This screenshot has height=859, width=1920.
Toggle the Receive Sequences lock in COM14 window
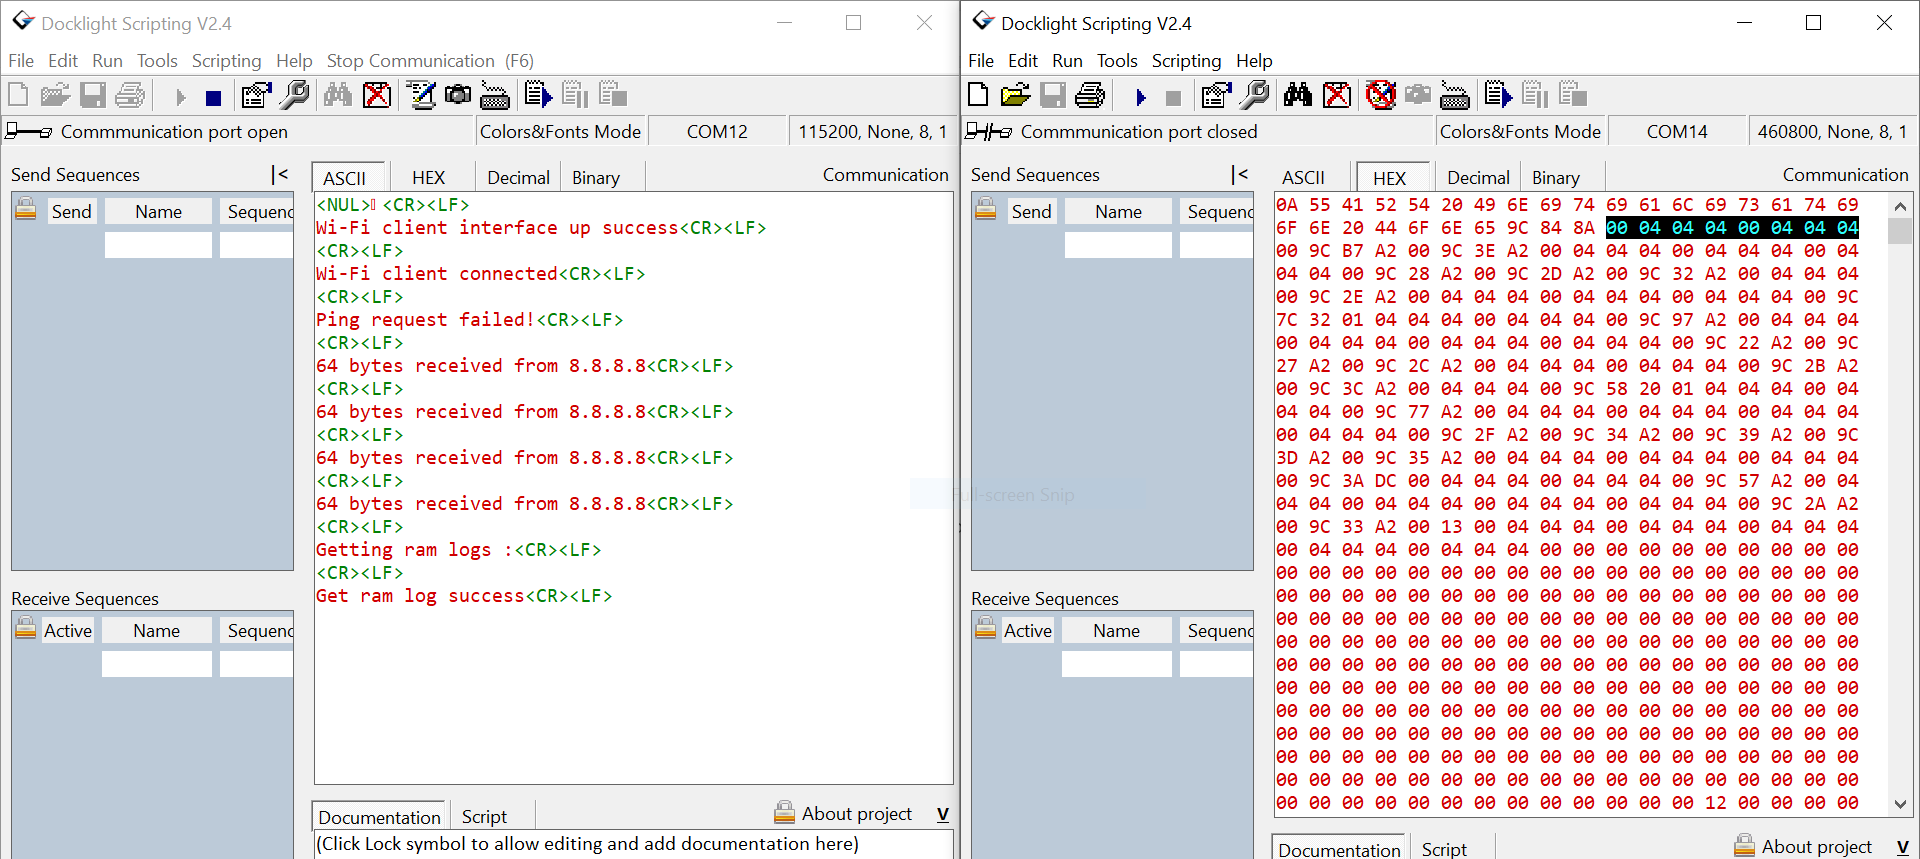pyautogui.click(x=986, y=629)
